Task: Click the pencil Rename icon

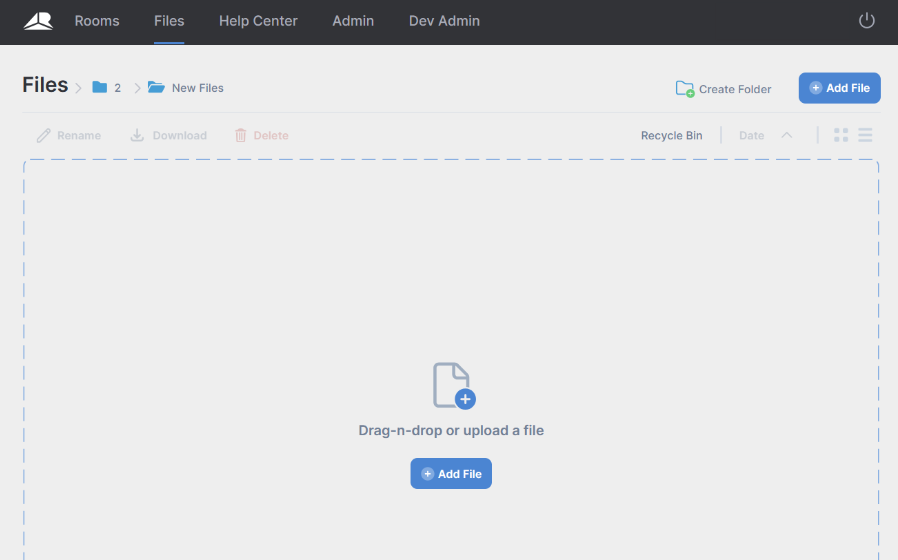Action: [x=44, y=135]
